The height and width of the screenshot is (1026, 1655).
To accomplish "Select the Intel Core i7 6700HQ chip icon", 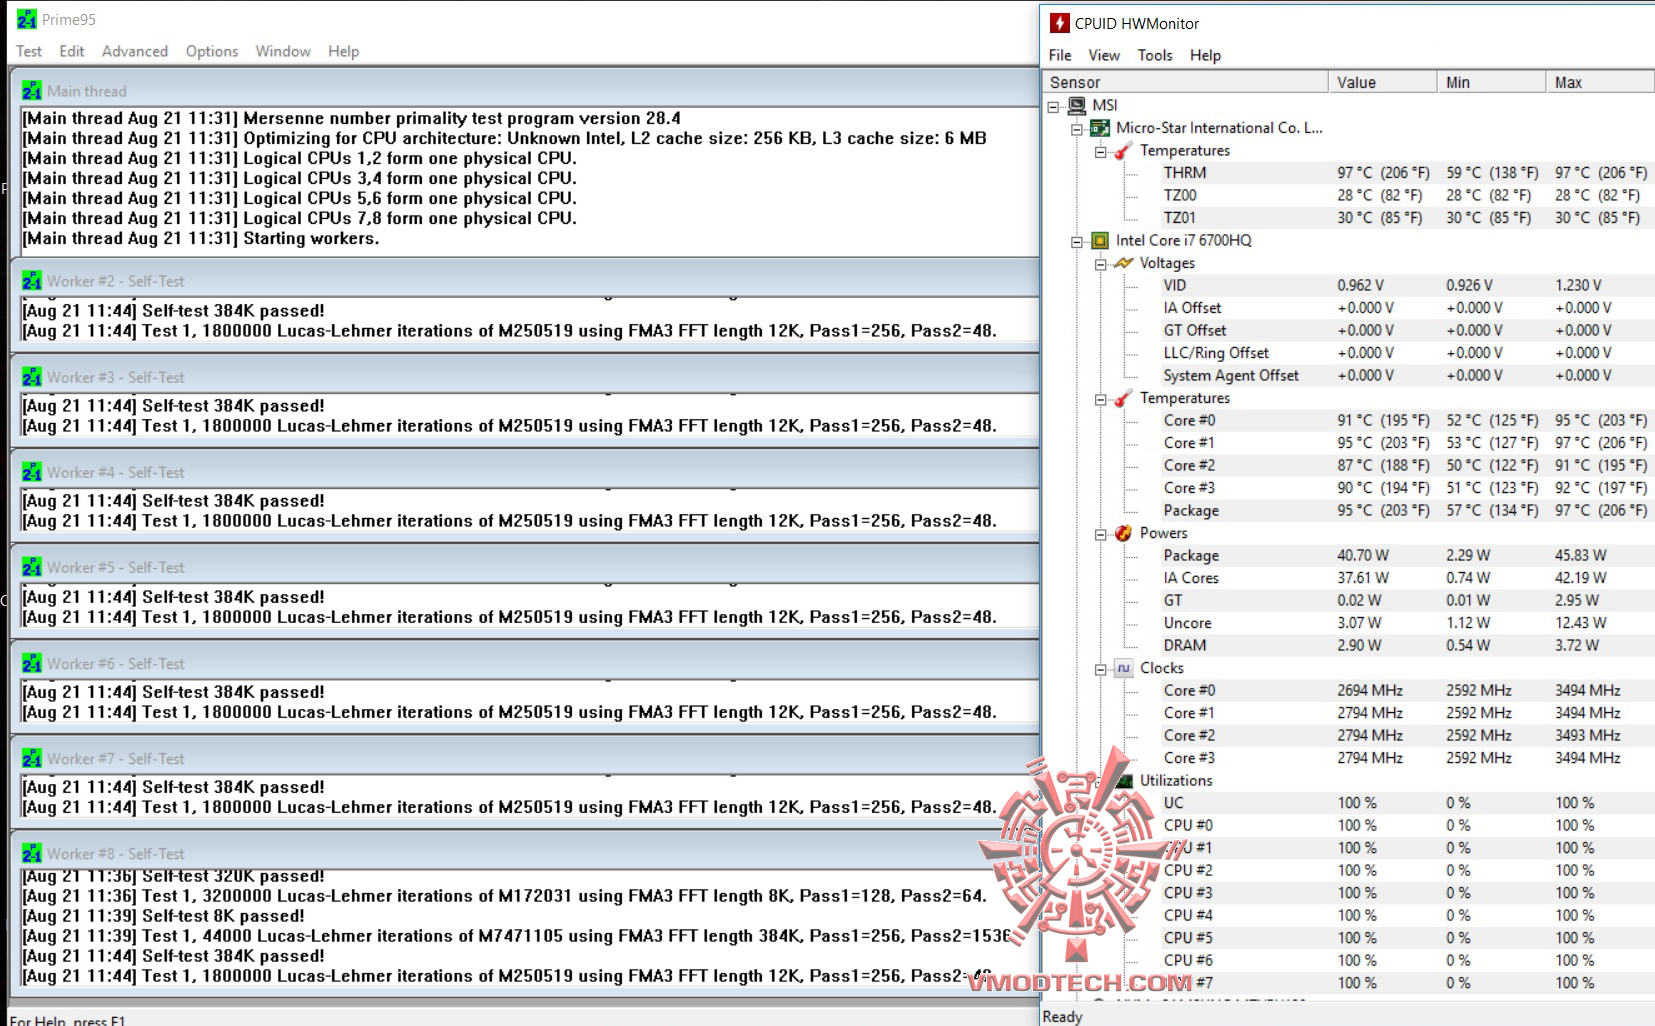I will point(1100,240).
